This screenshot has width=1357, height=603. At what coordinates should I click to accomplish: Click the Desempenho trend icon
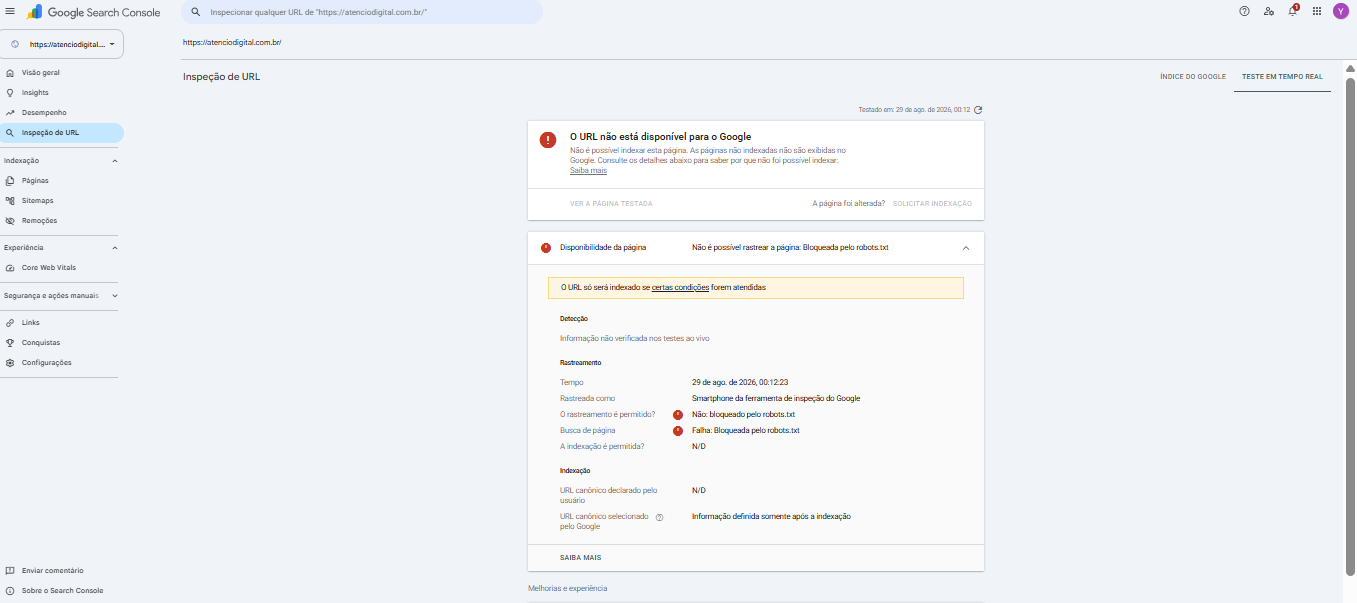[x=10, y=113]
